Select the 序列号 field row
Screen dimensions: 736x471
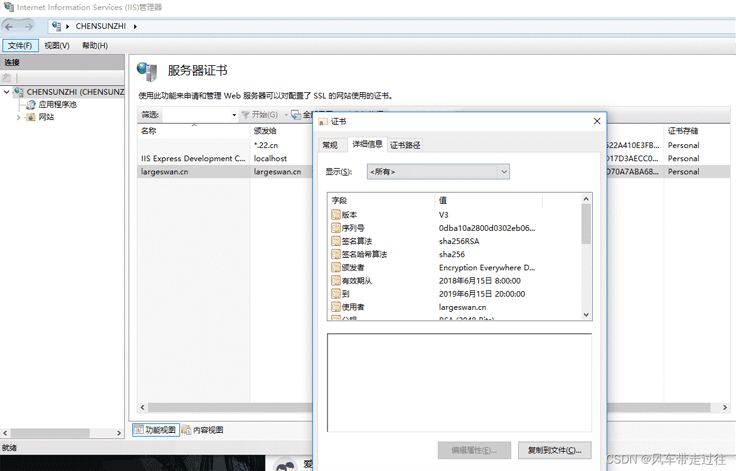[x=455, y=228]
